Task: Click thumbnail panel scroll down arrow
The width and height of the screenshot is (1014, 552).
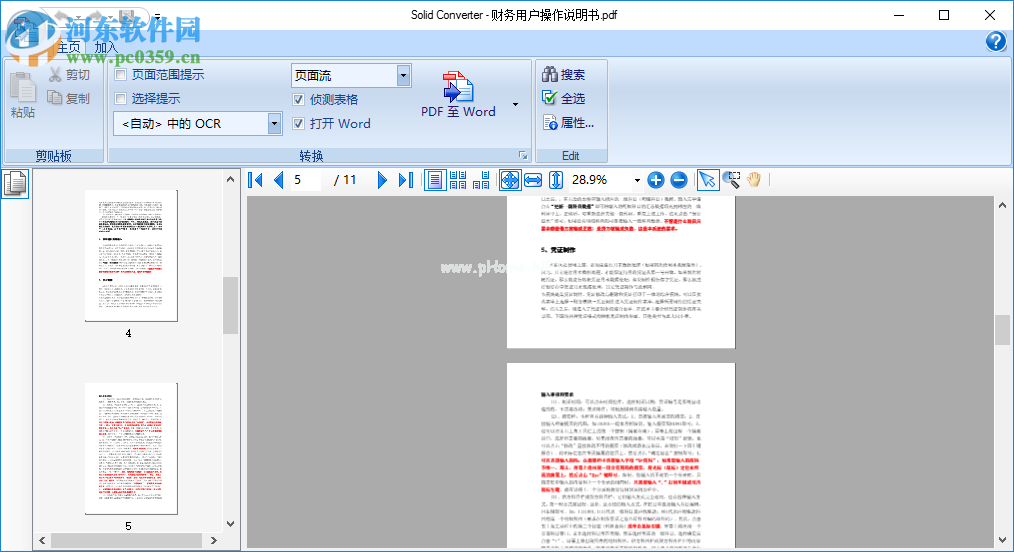Action: pos(230,524)
